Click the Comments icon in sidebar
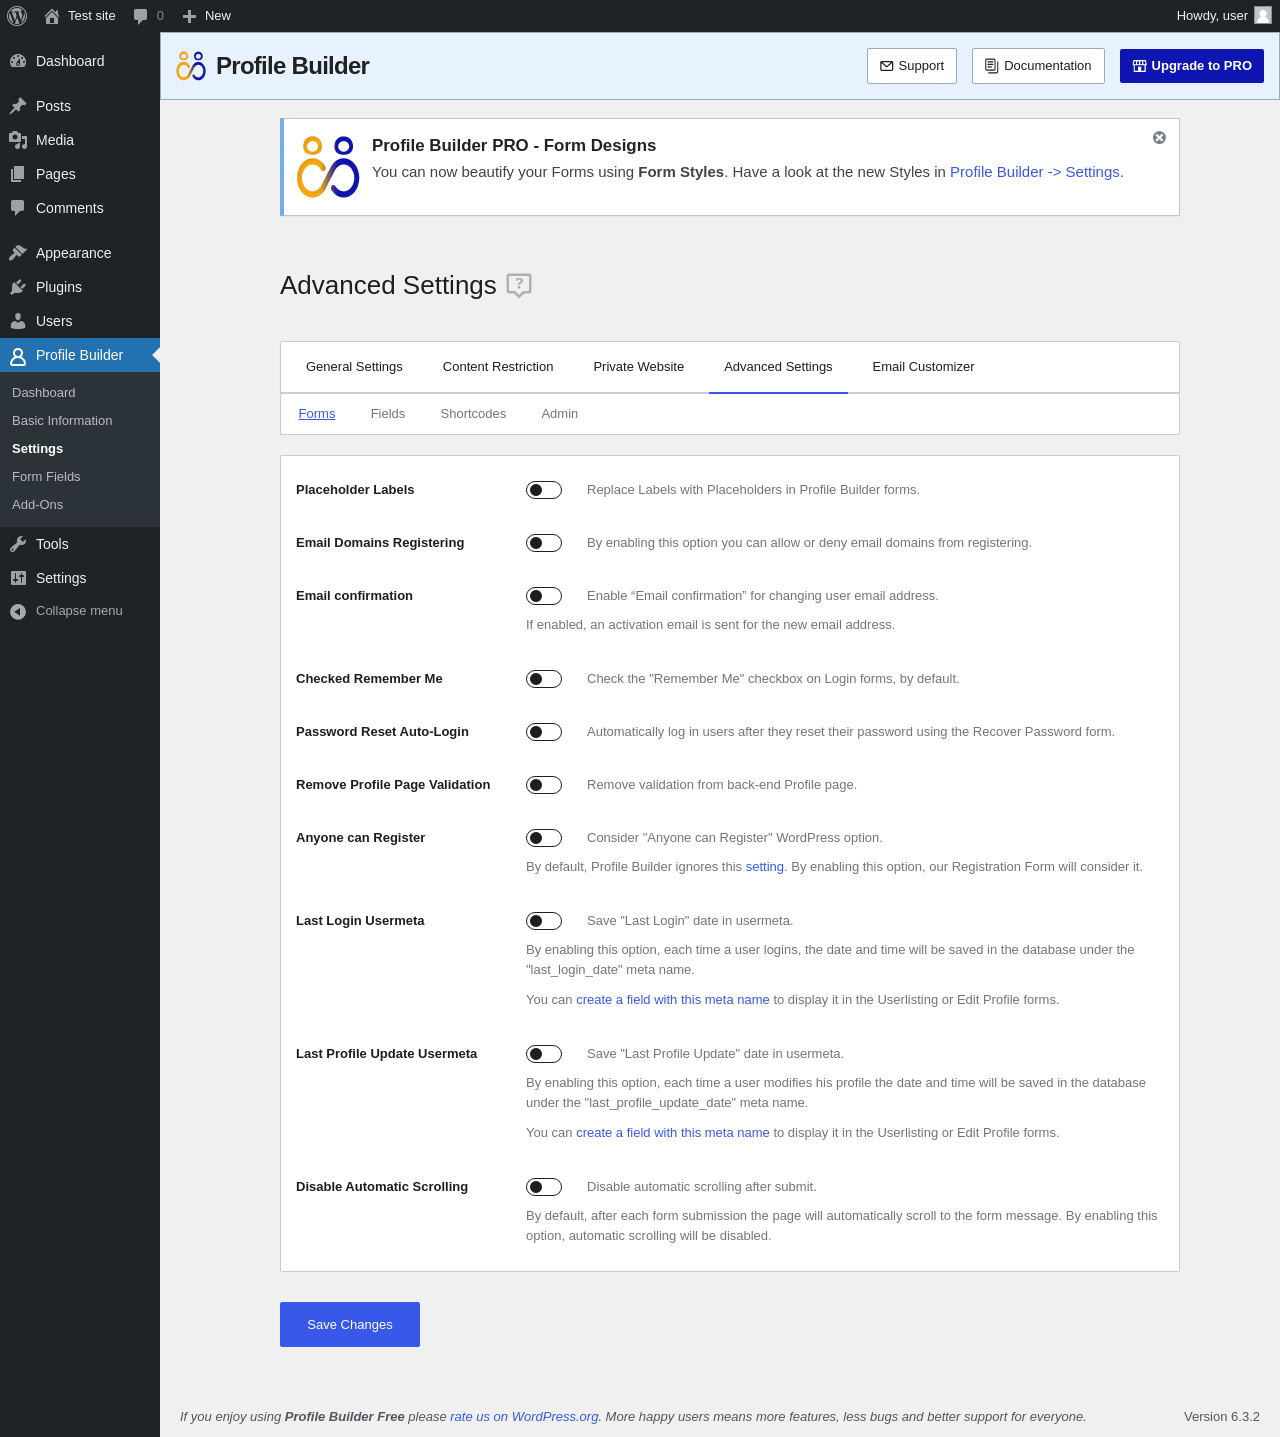 18,208
